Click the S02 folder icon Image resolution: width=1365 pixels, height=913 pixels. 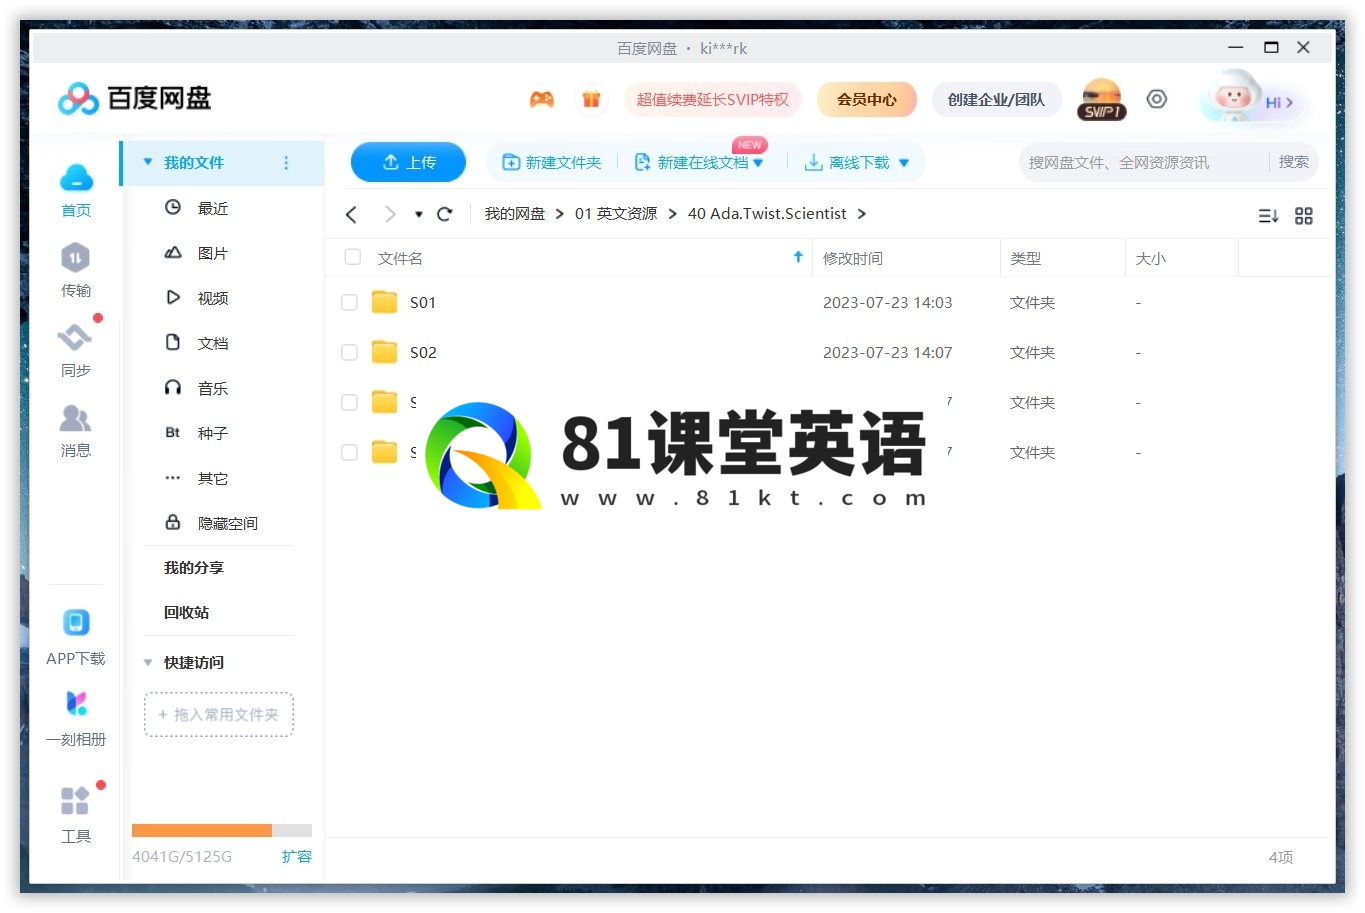point(385,352)
